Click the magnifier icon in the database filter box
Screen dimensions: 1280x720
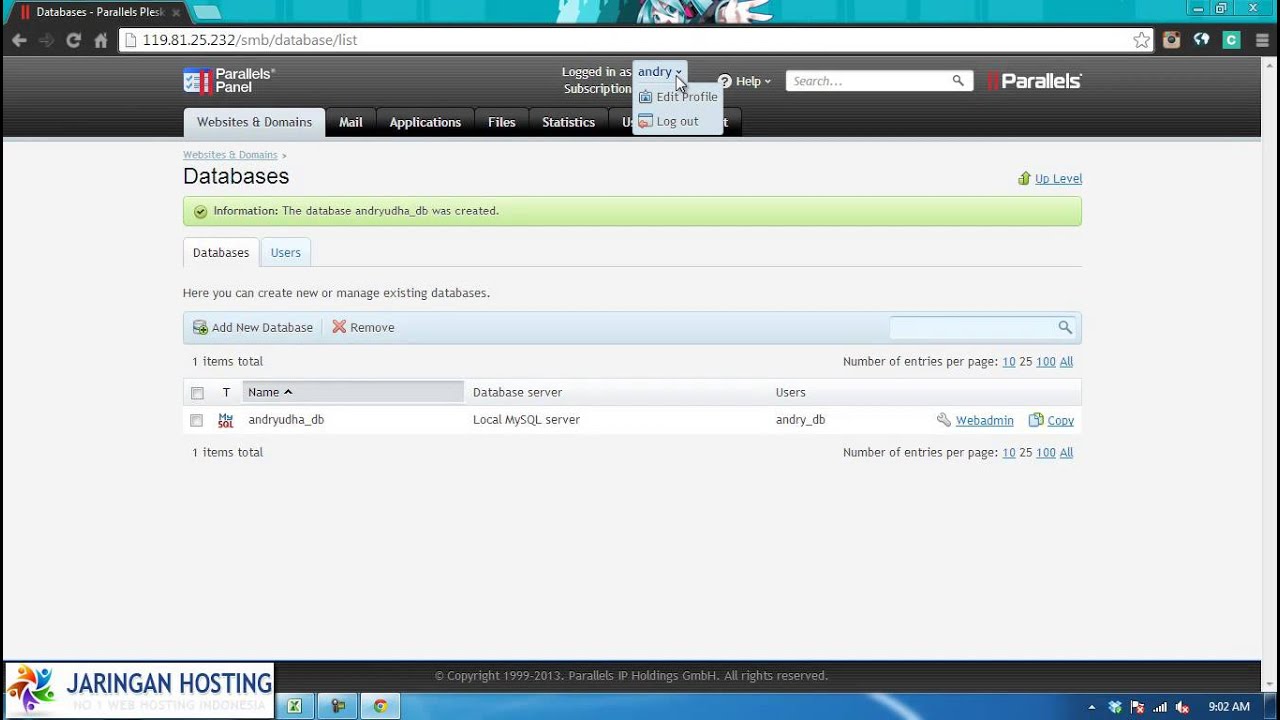(1065, 327)
